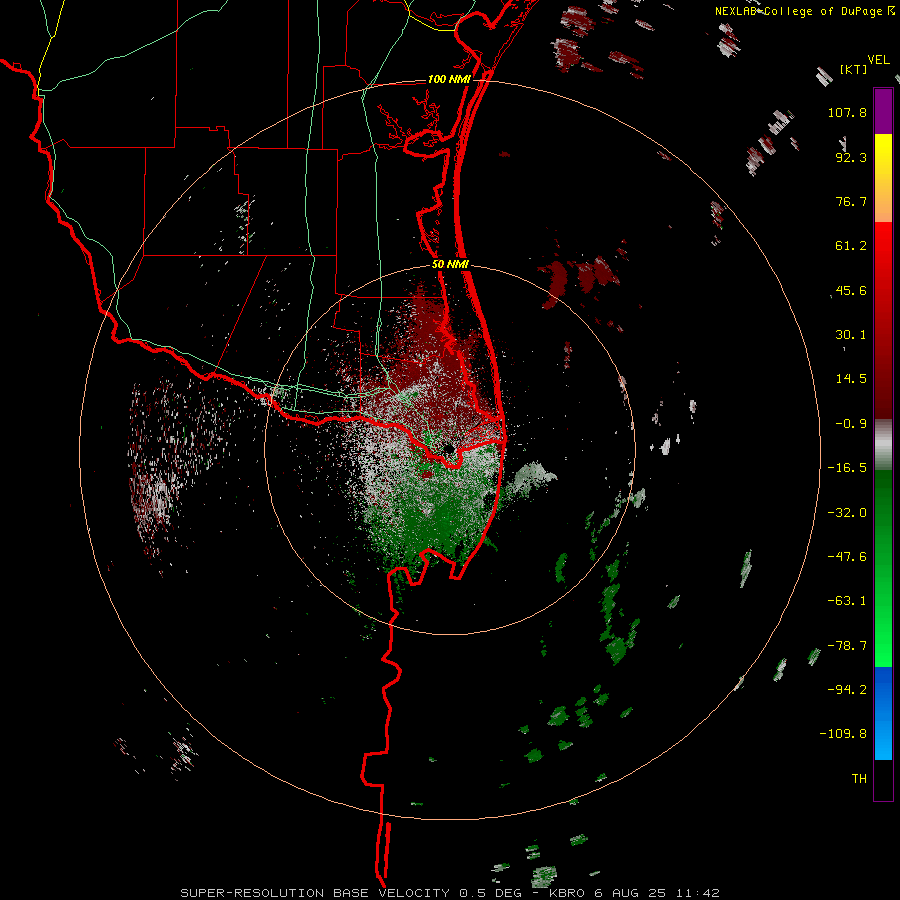Click the Super-Resolution Base Velocity caption text

click(449, 893)
